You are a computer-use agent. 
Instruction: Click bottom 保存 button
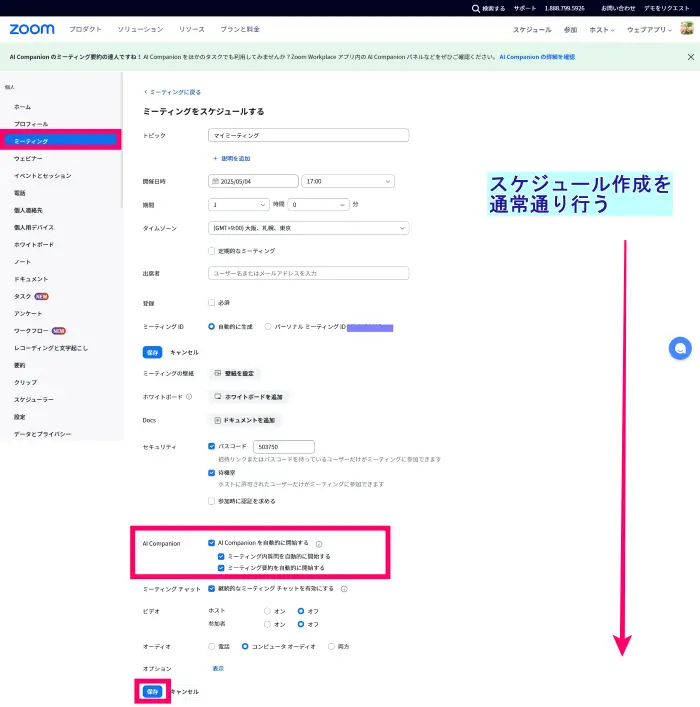(152, 691)
